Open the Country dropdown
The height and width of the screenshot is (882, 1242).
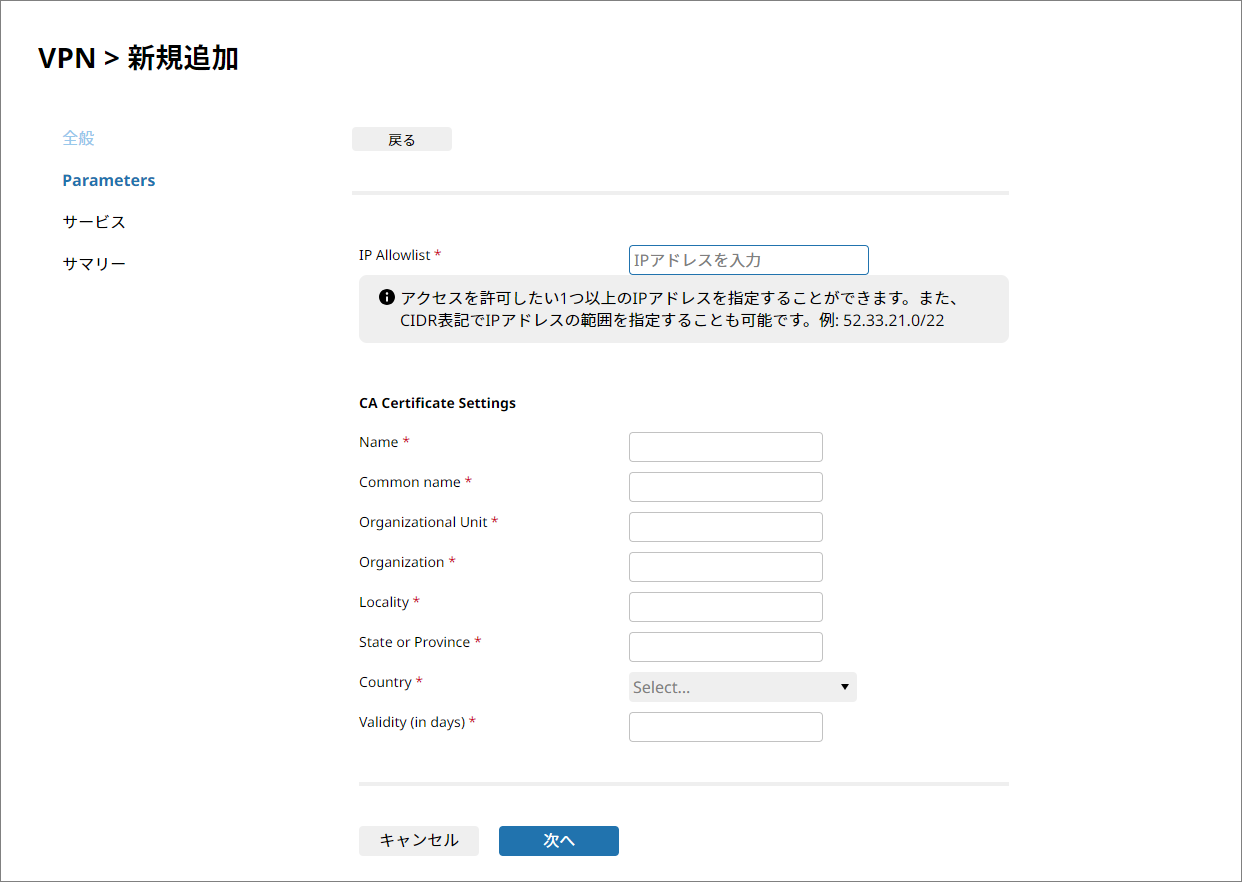(742, 687)
